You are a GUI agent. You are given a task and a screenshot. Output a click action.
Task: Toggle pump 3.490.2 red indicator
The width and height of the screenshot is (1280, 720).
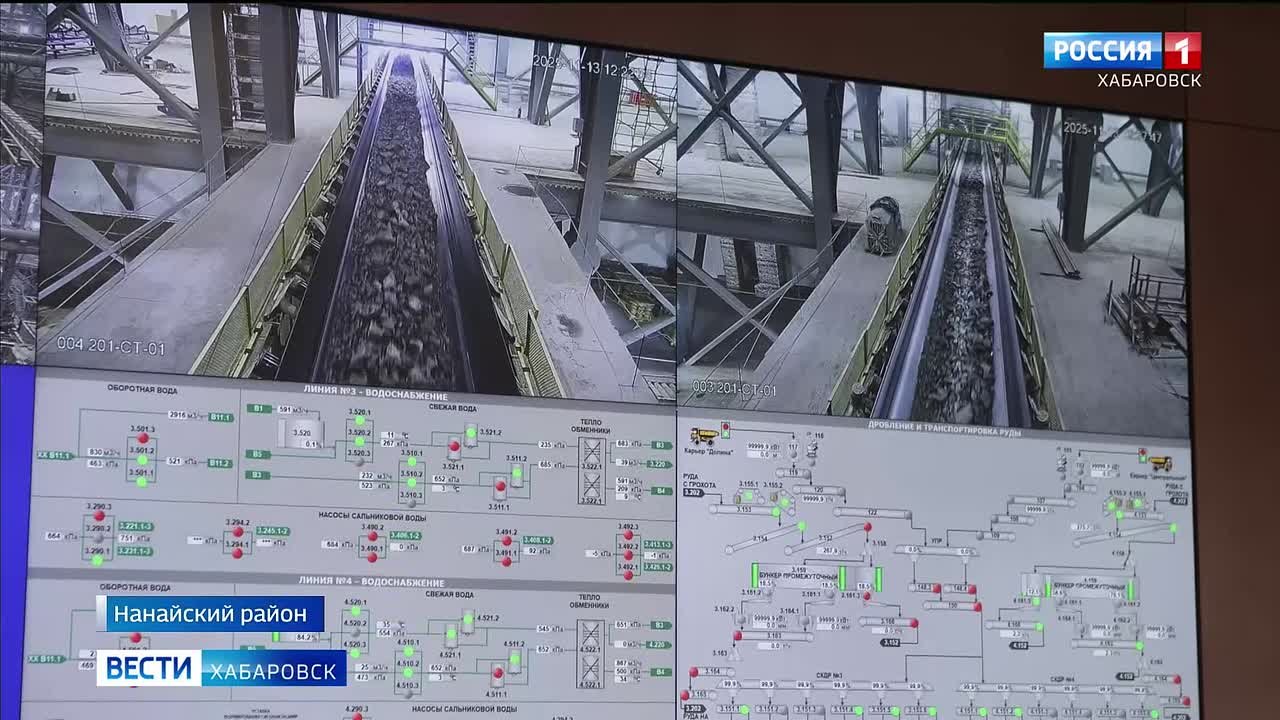coord(372,536)
